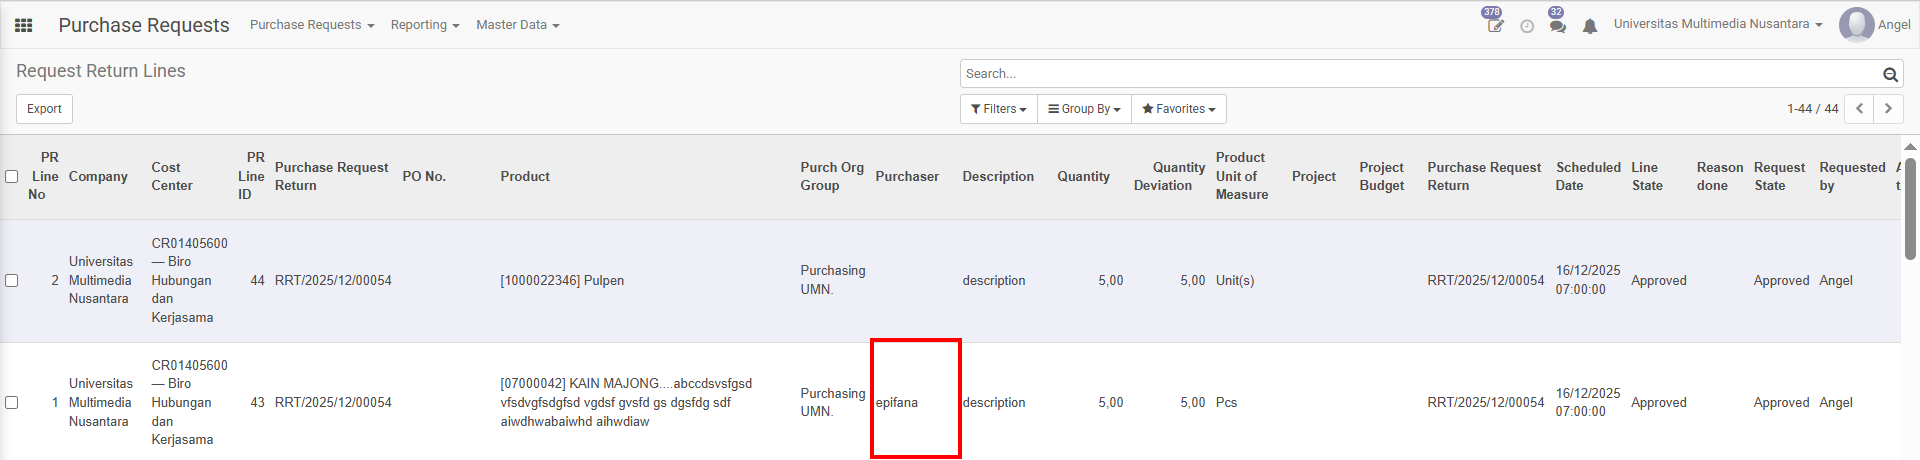1920x460 pixels.
Task: Click into the Search input field
Action: tap(1420, 74)
